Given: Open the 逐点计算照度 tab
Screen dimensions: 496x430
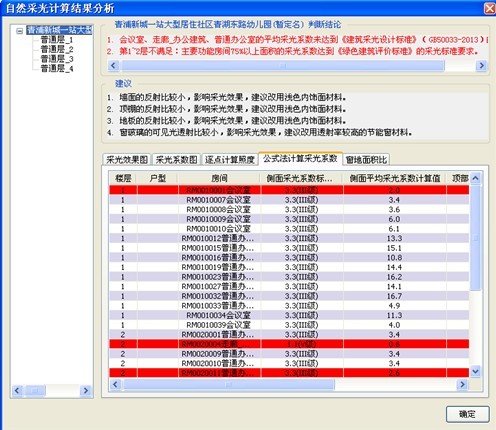Looking at the screenshot, I should pyautogui.click(x=230, y=160).
